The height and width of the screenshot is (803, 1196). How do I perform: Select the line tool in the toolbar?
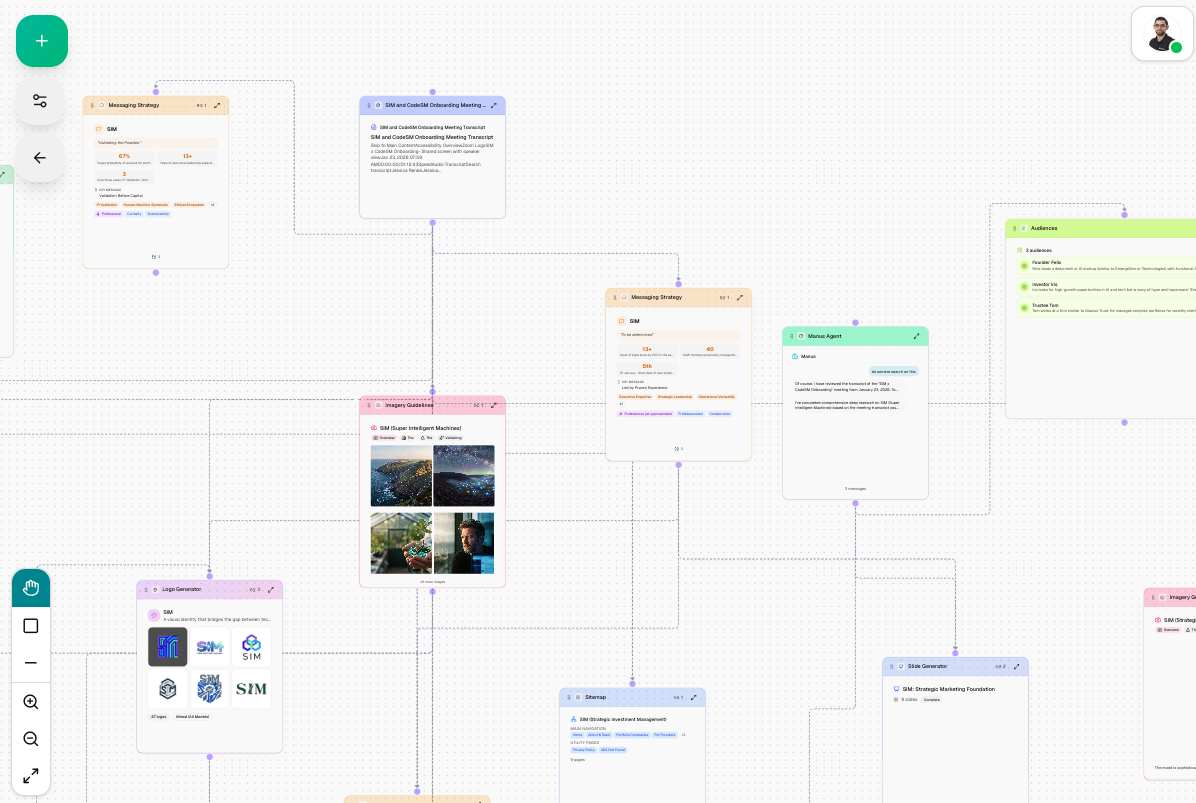[31, 663]
